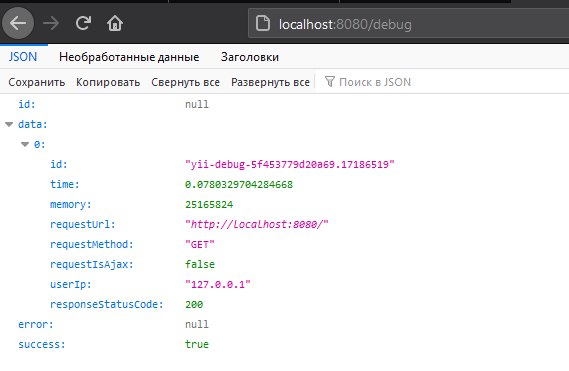Image resolution: width=569 pixels, height=371 pixels.
Task: Select the requestUrl row
Action: pos(284,224)
